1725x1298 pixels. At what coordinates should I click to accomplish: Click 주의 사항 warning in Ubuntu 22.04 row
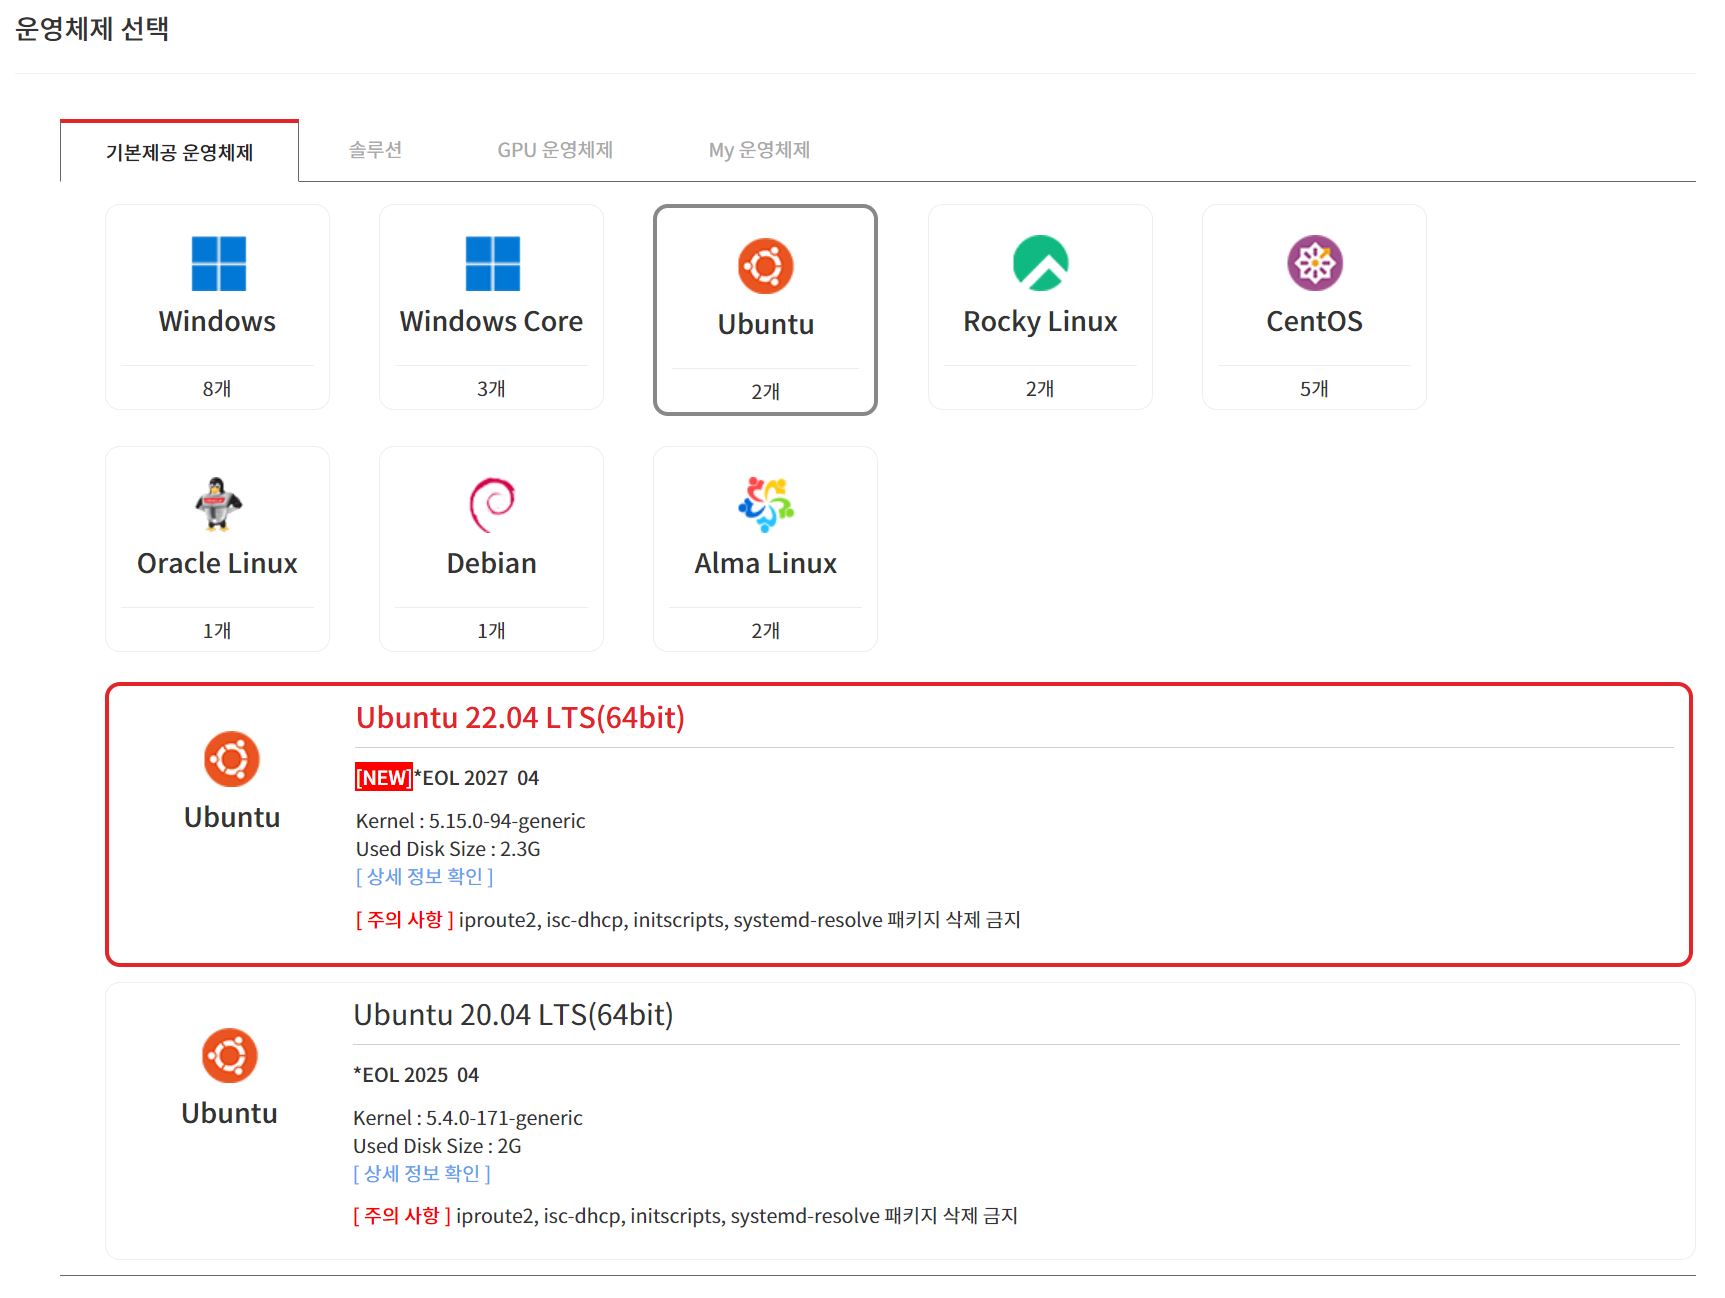click(x=405, y=920)
